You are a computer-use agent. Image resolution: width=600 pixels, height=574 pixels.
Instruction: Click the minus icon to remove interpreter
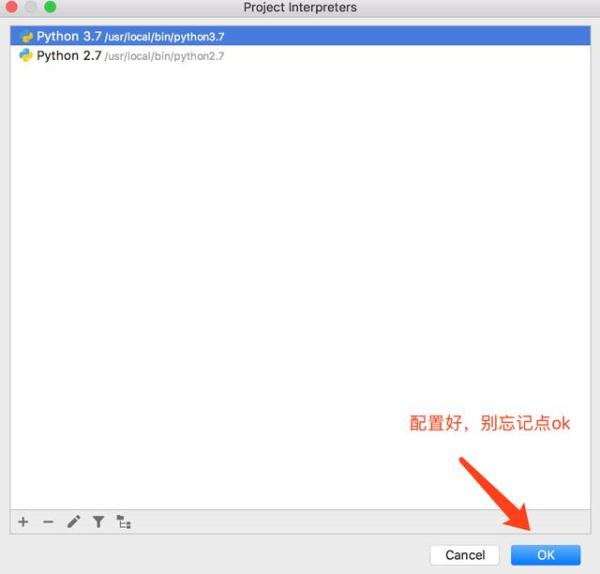[x=48, y=522]
